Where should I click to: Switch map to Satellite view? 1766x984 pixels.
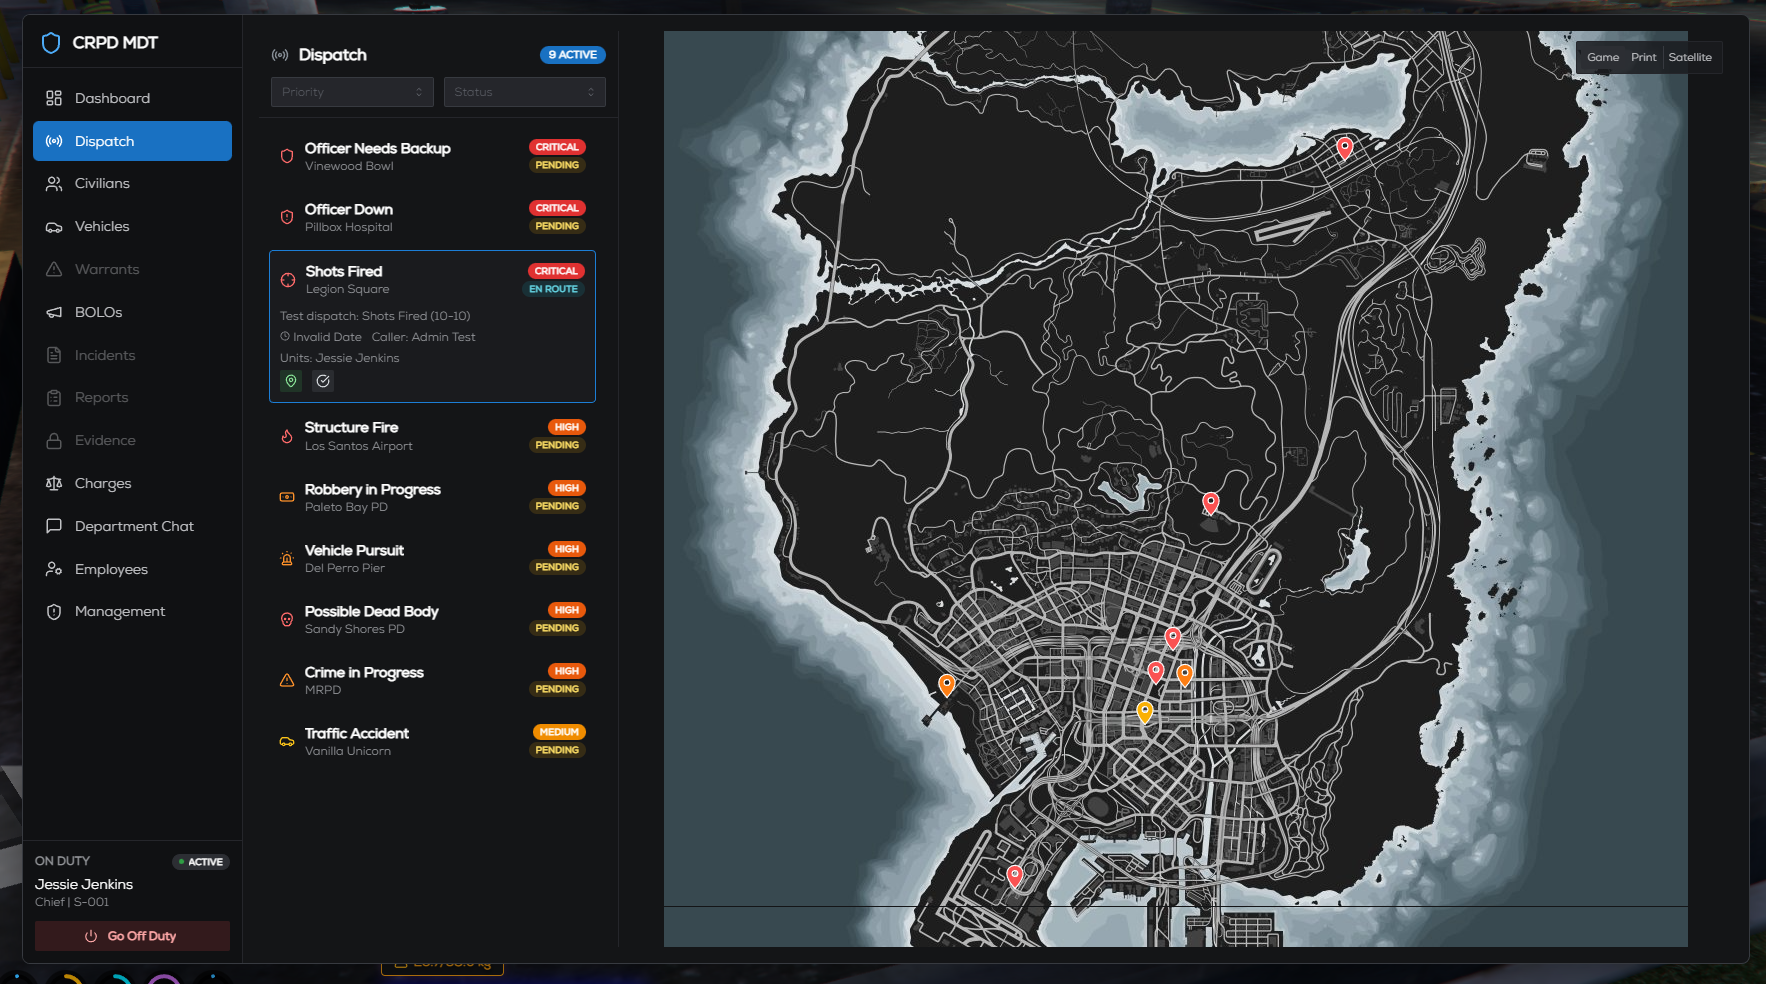point(1690,57)
